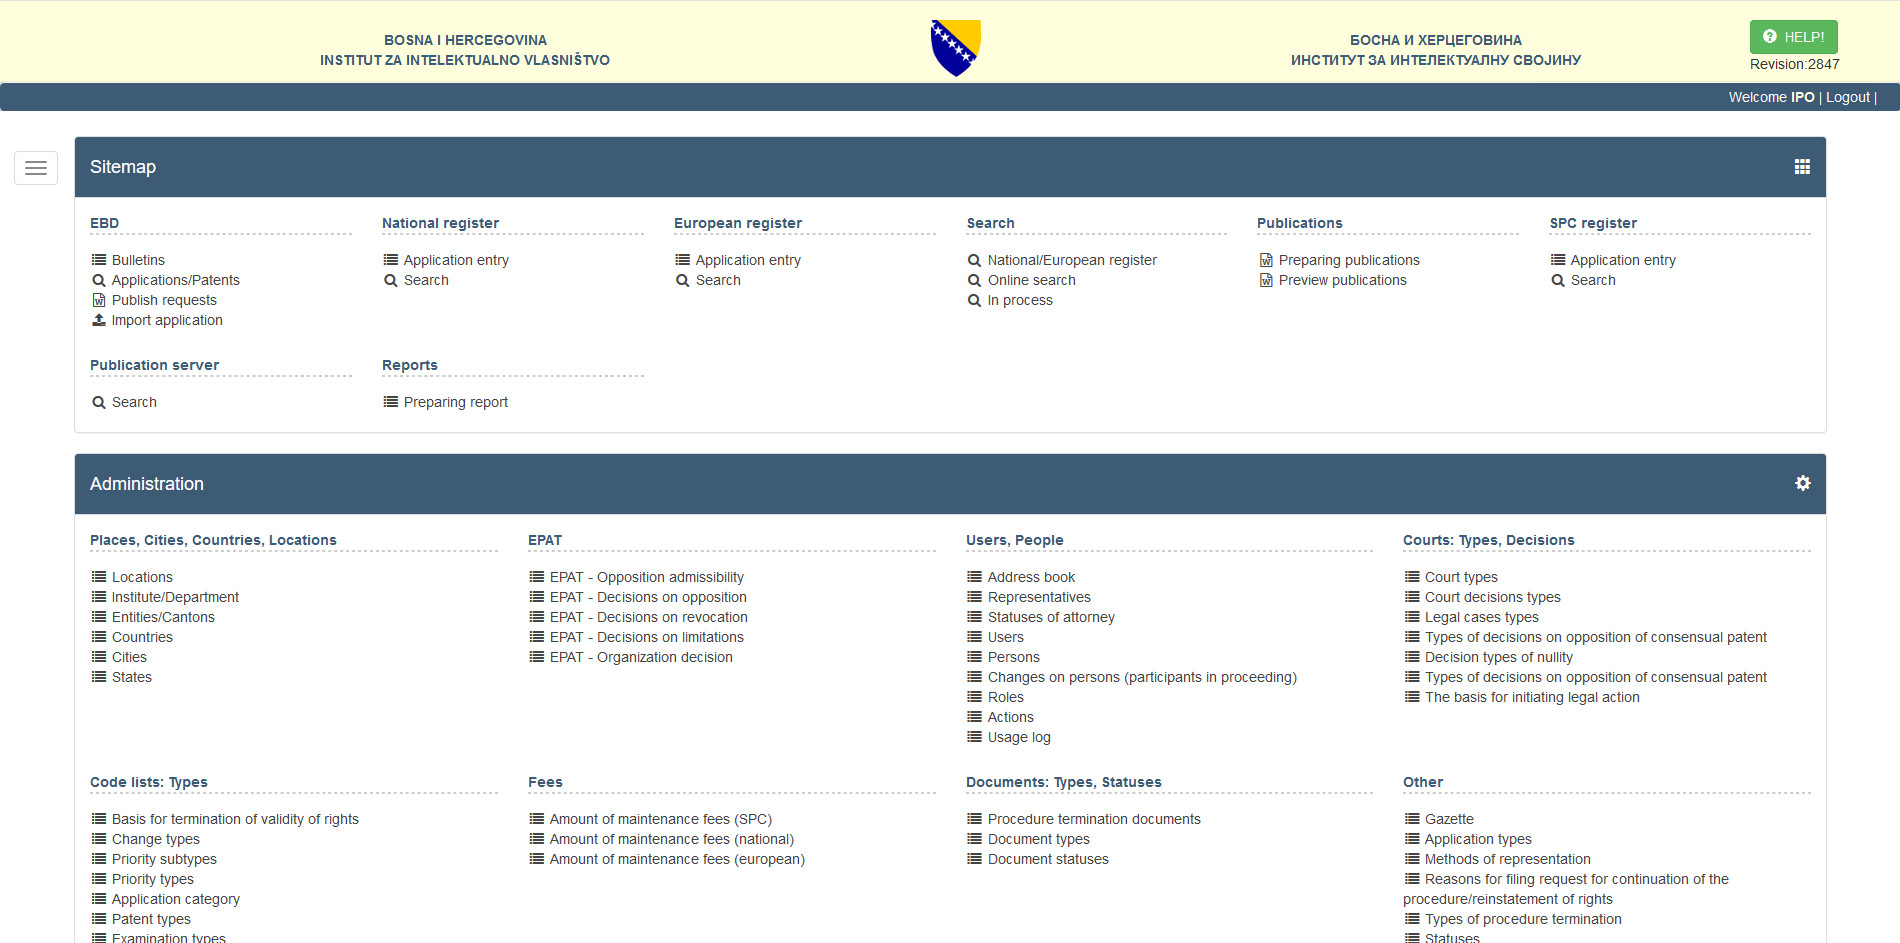The image size is (1900, 943).
Task: Open Statuses of attorney
Action: 1051,617
